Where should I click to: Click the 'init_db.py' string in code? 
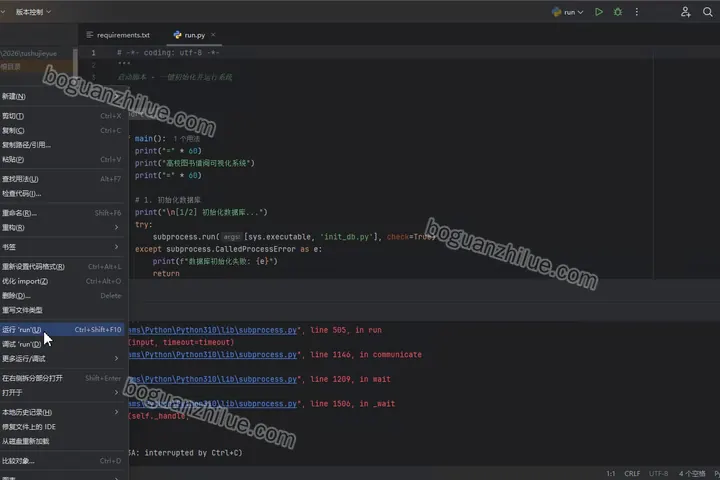[x=347, y=237]
